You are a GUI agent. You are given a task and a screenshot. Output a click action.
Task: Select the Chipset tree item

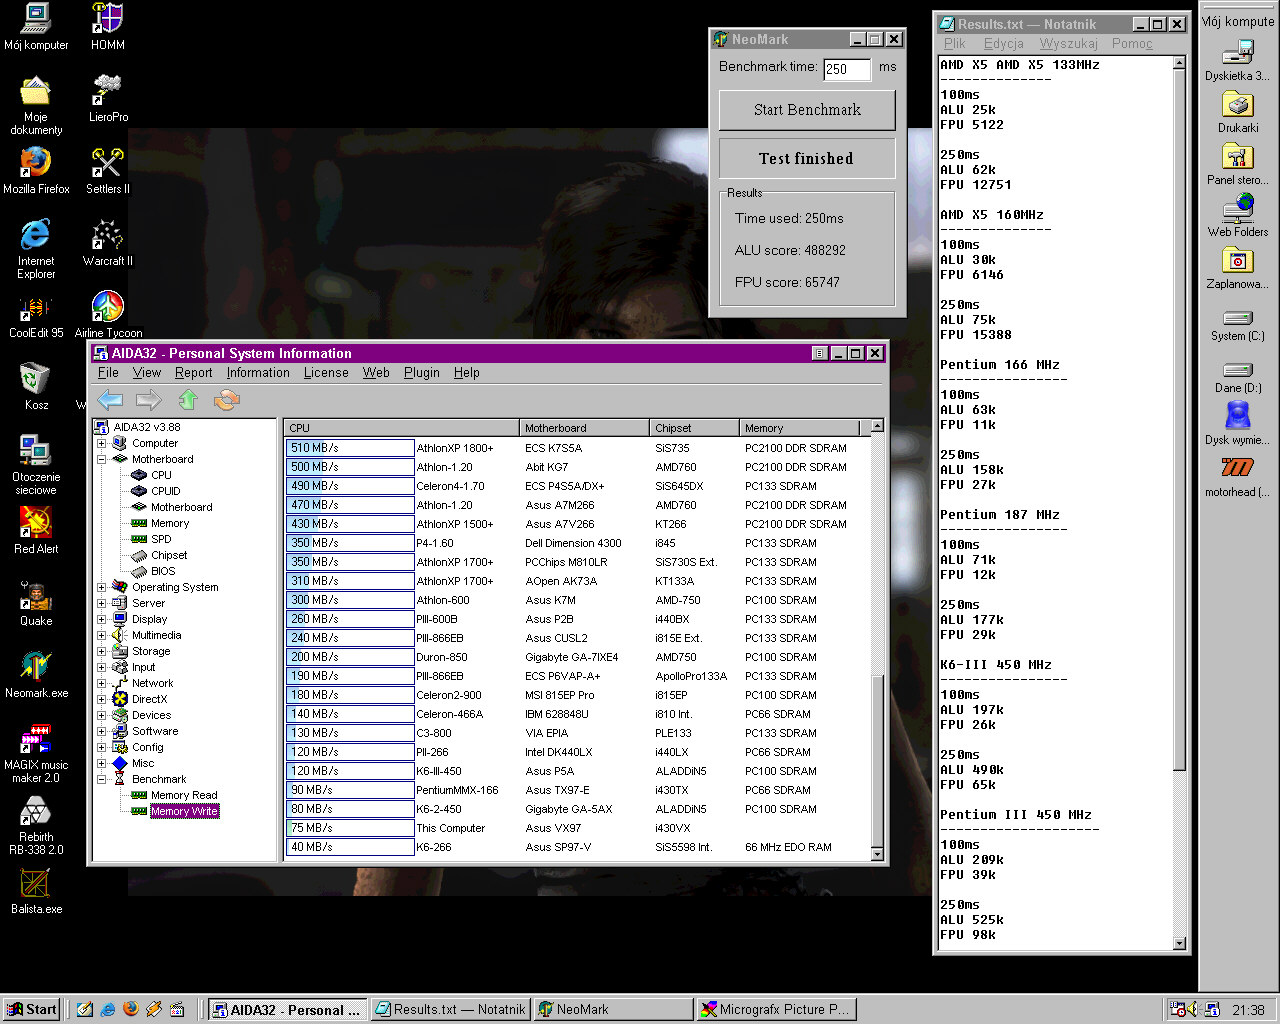(169, 555)
